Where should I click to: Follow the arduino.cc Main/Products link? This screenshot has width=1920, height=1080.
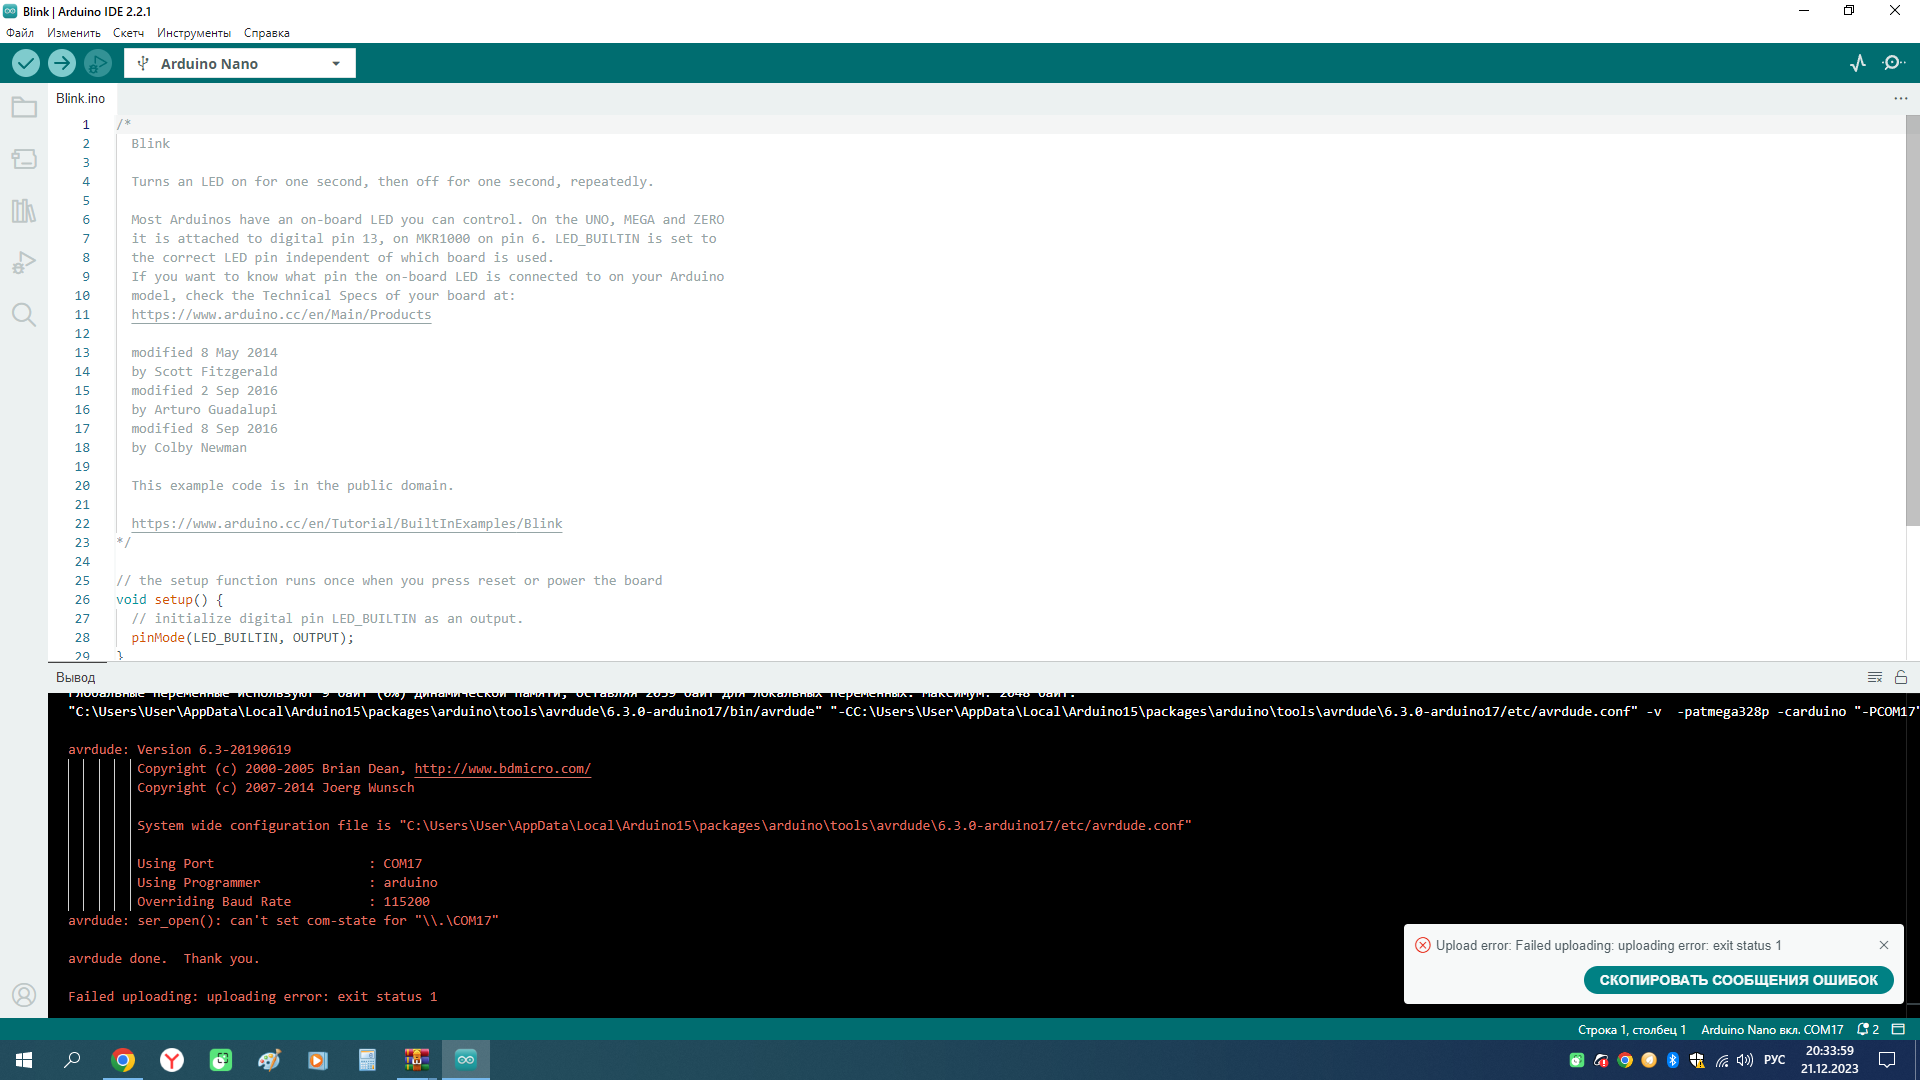tap(281, 314)
